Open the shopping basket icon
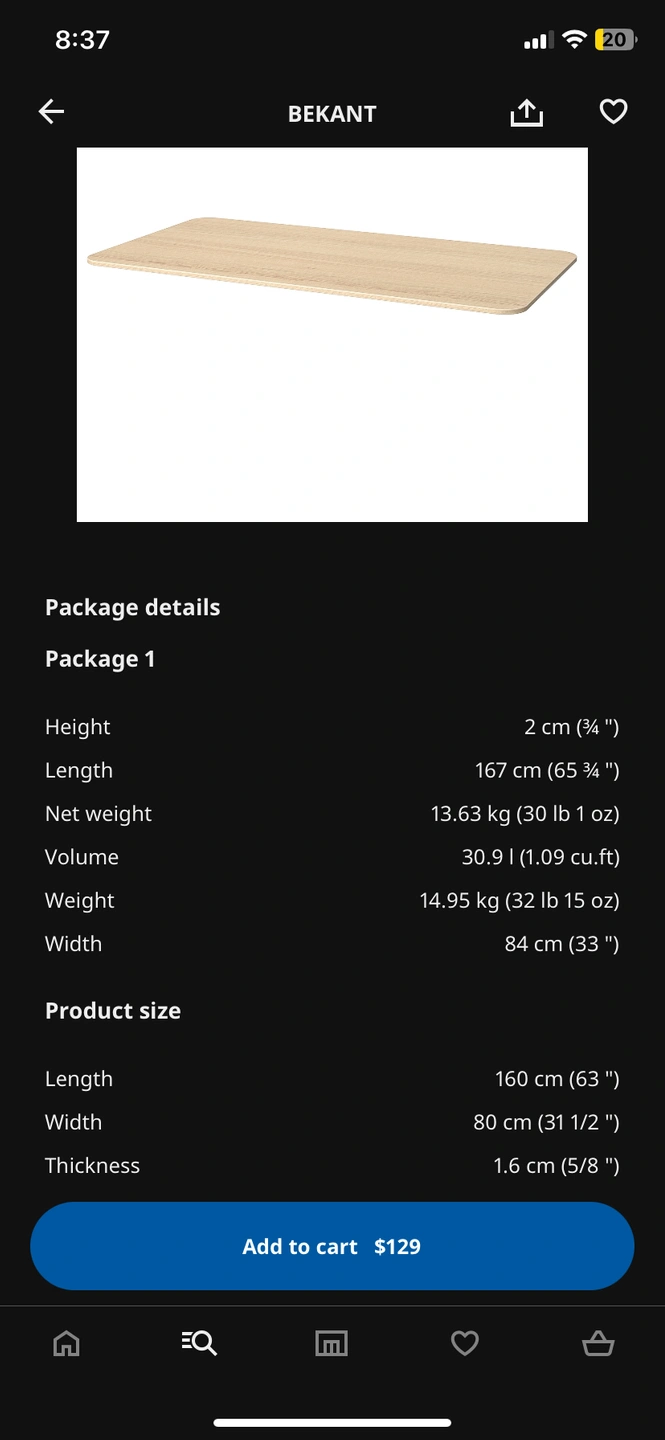This screenshot has width=665, height=1440. (x=598, y=1344)
